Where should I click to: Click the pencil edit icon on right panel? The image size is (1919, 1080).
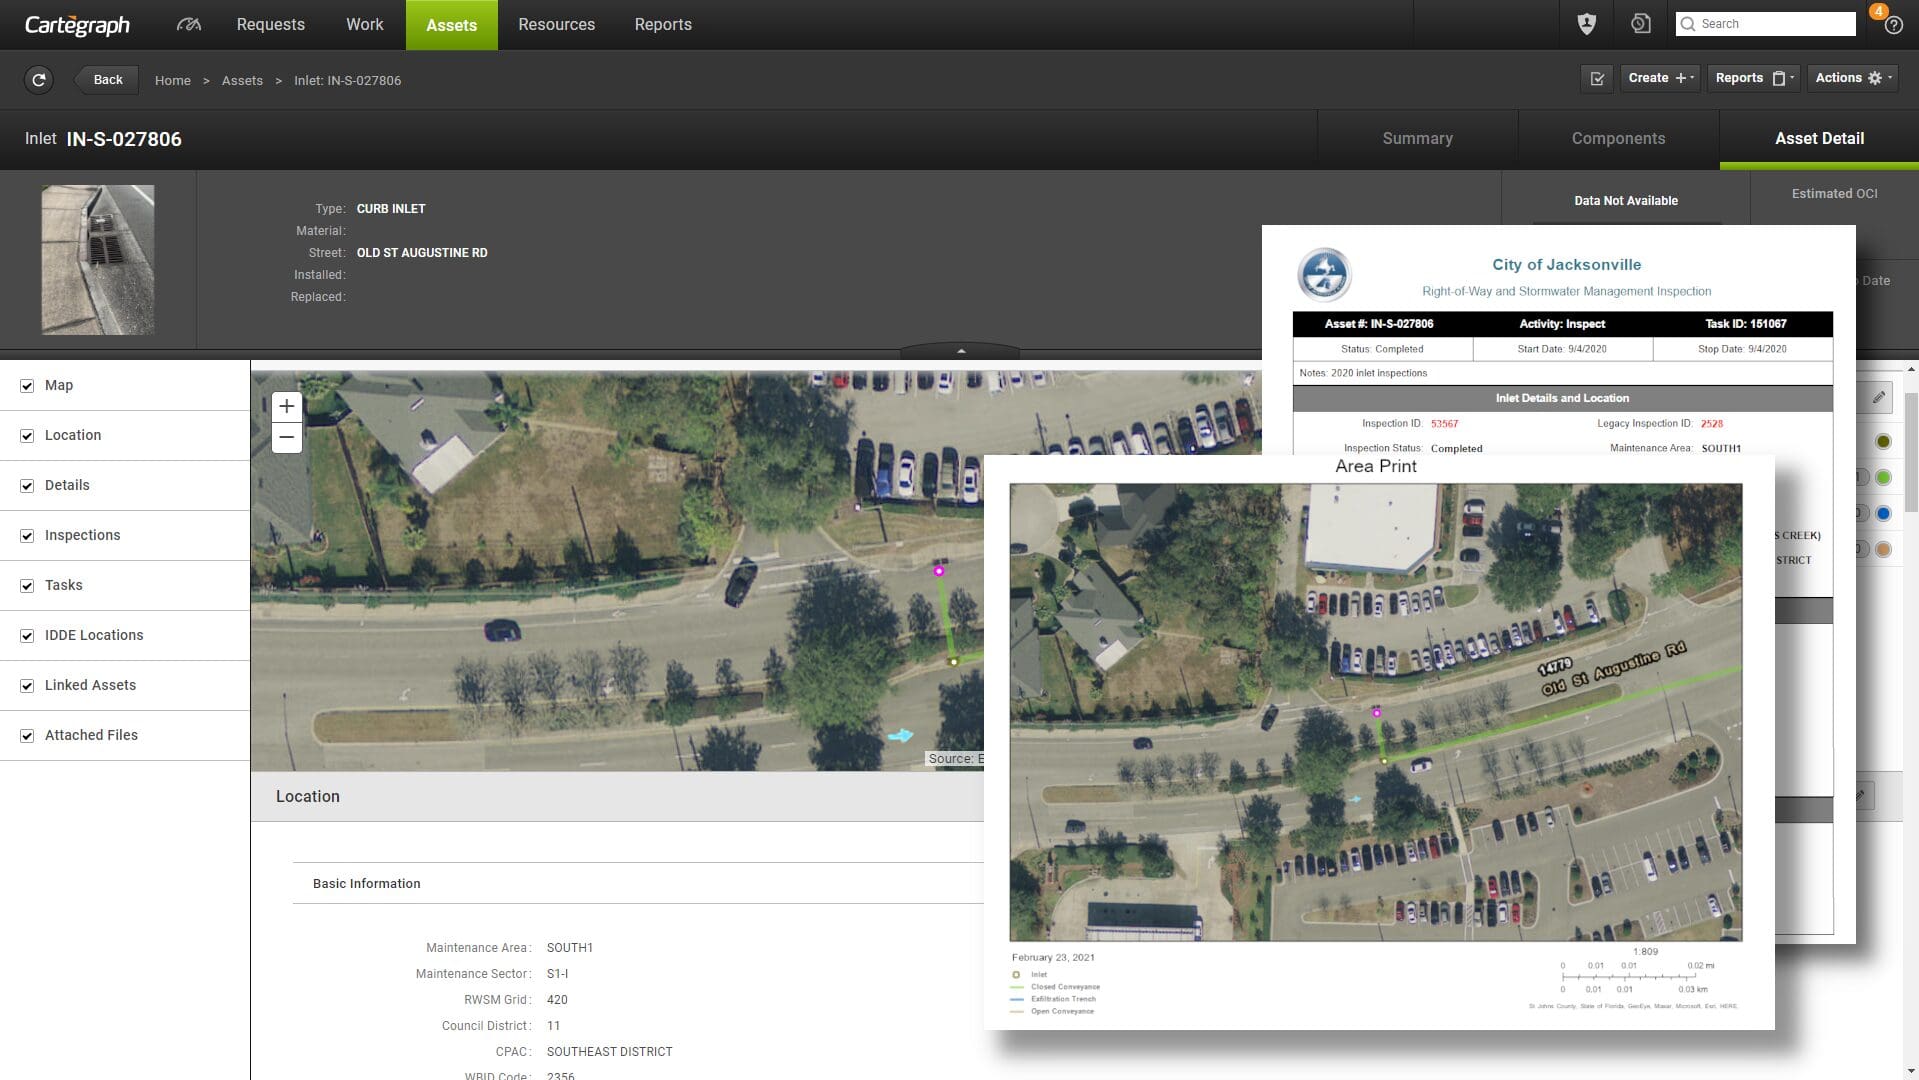click(x=1879, y=397)
